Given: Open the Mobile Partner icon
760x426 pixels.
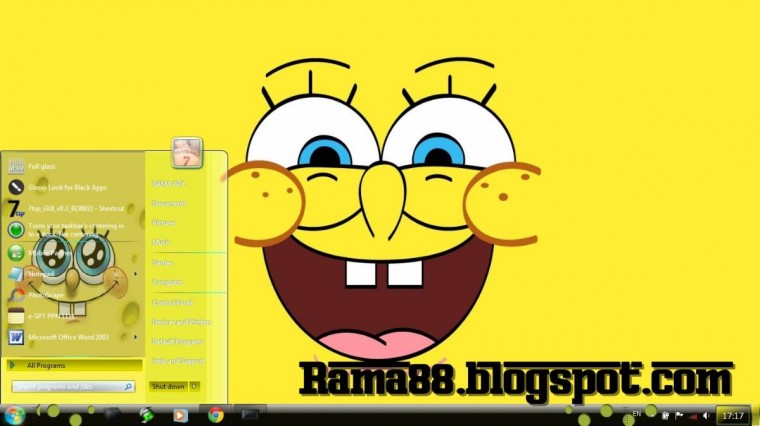Looking at the screenshot, I should coord(16,252).
